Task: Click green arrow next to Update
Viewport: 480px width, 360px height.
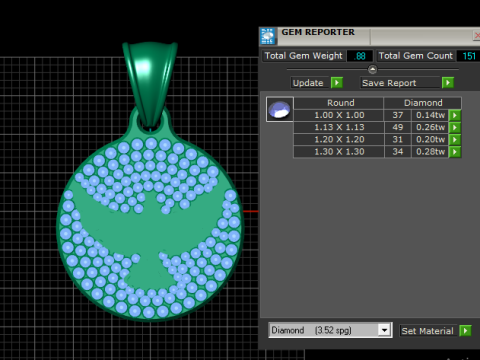Action: pos(337,83)
